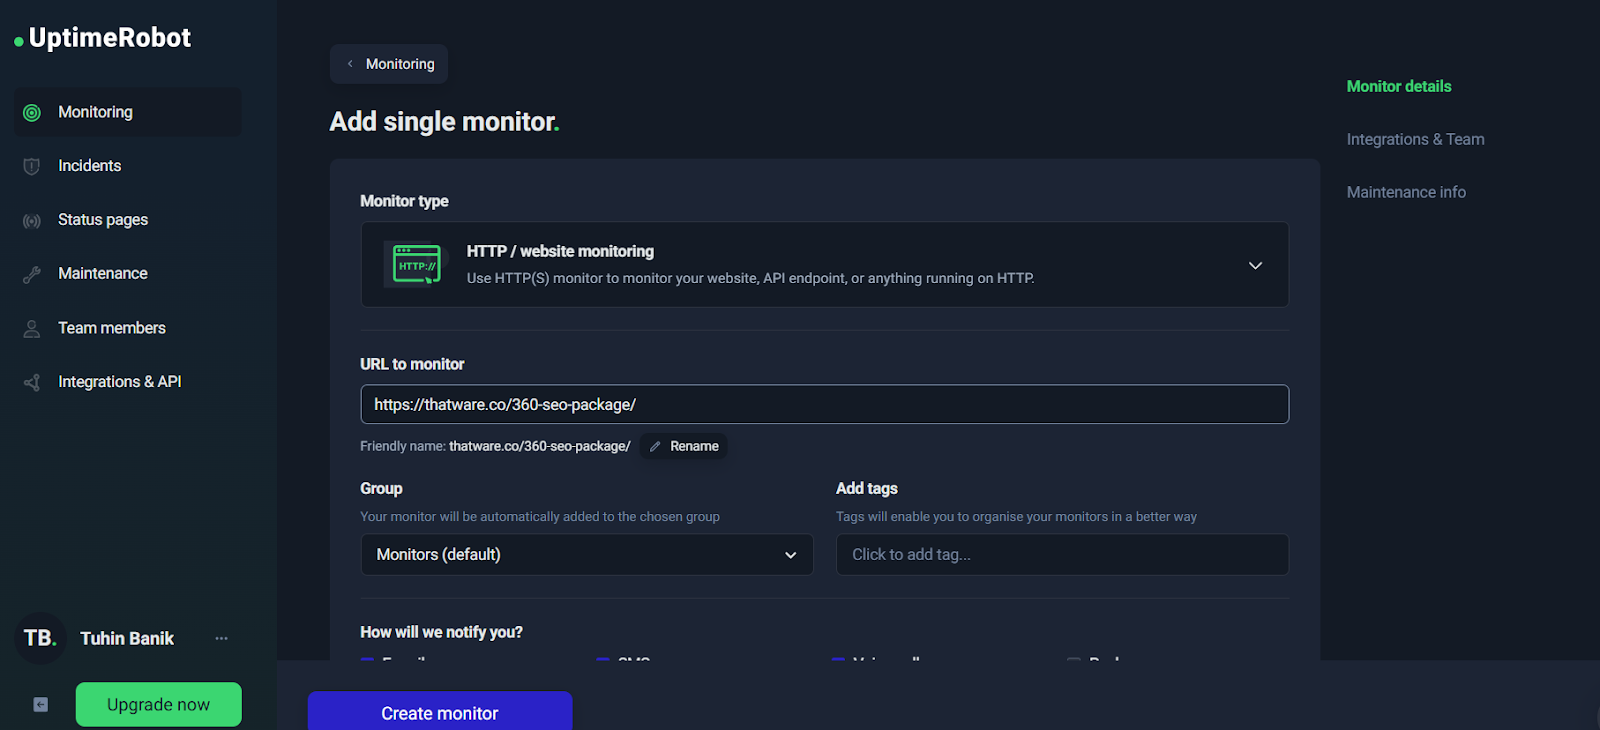
Task: Go to Maintenance info section
Action: [x=1406, y=192]
